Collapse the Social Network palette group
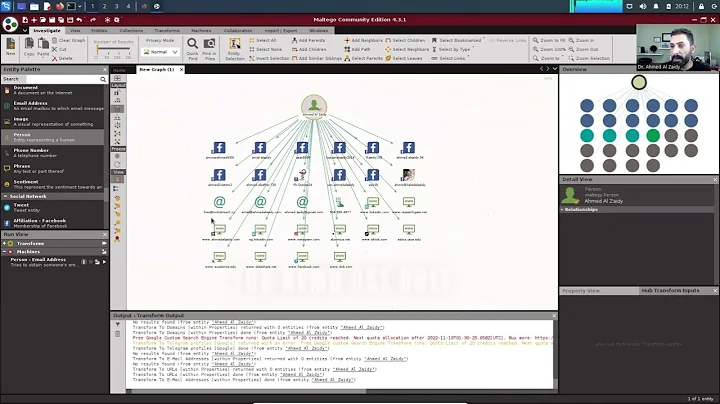Viewport: 720px width, 404px height. (x=6, y=196)
